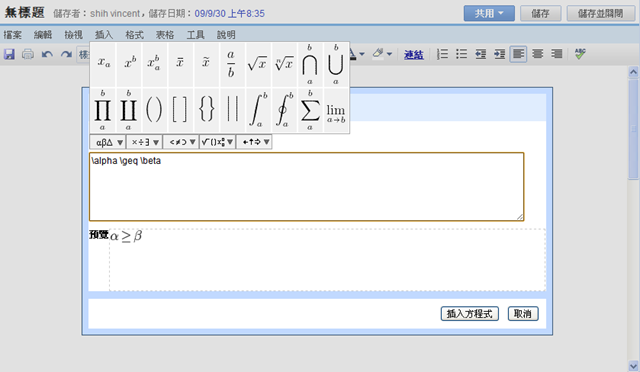
Task: Open math structures √() dropdown
Action: coord(218,142)
